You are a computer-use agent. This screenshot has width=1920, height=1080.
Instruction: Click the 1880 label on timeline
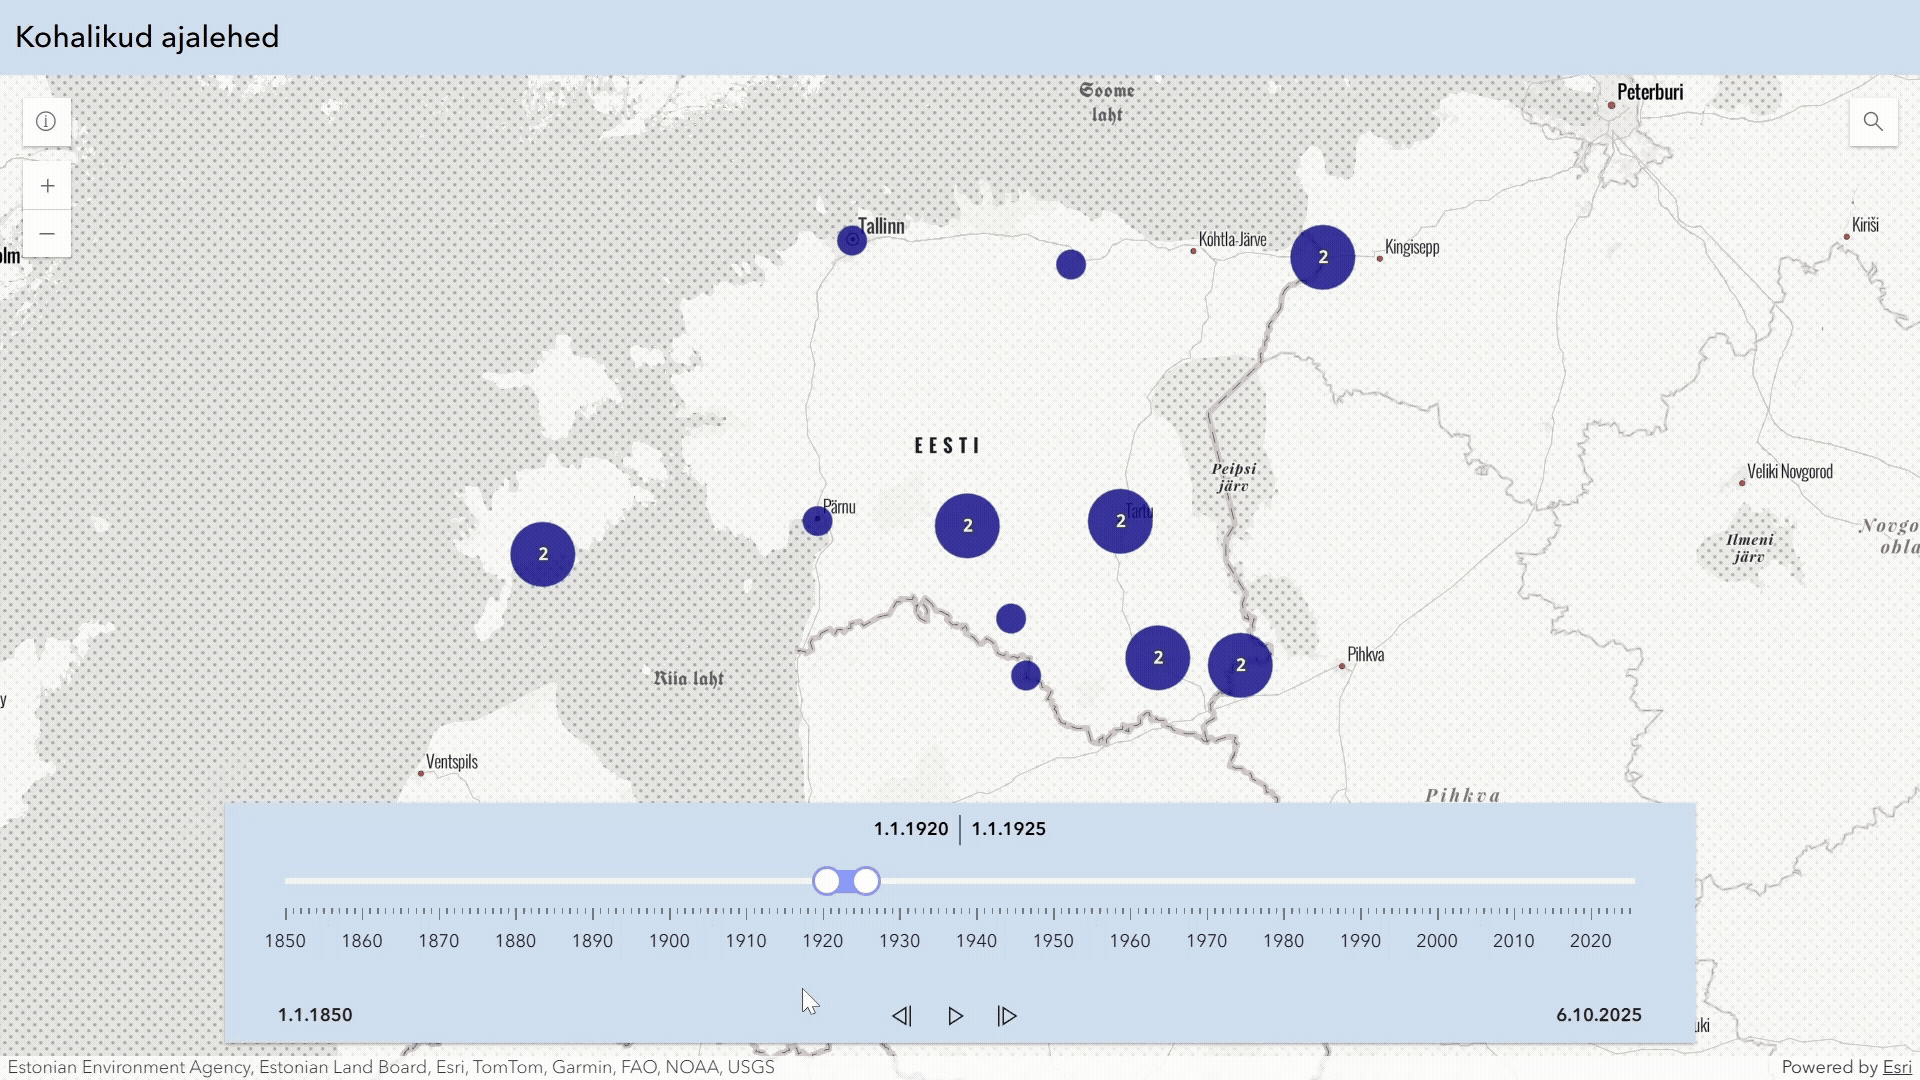click(516, 941)
